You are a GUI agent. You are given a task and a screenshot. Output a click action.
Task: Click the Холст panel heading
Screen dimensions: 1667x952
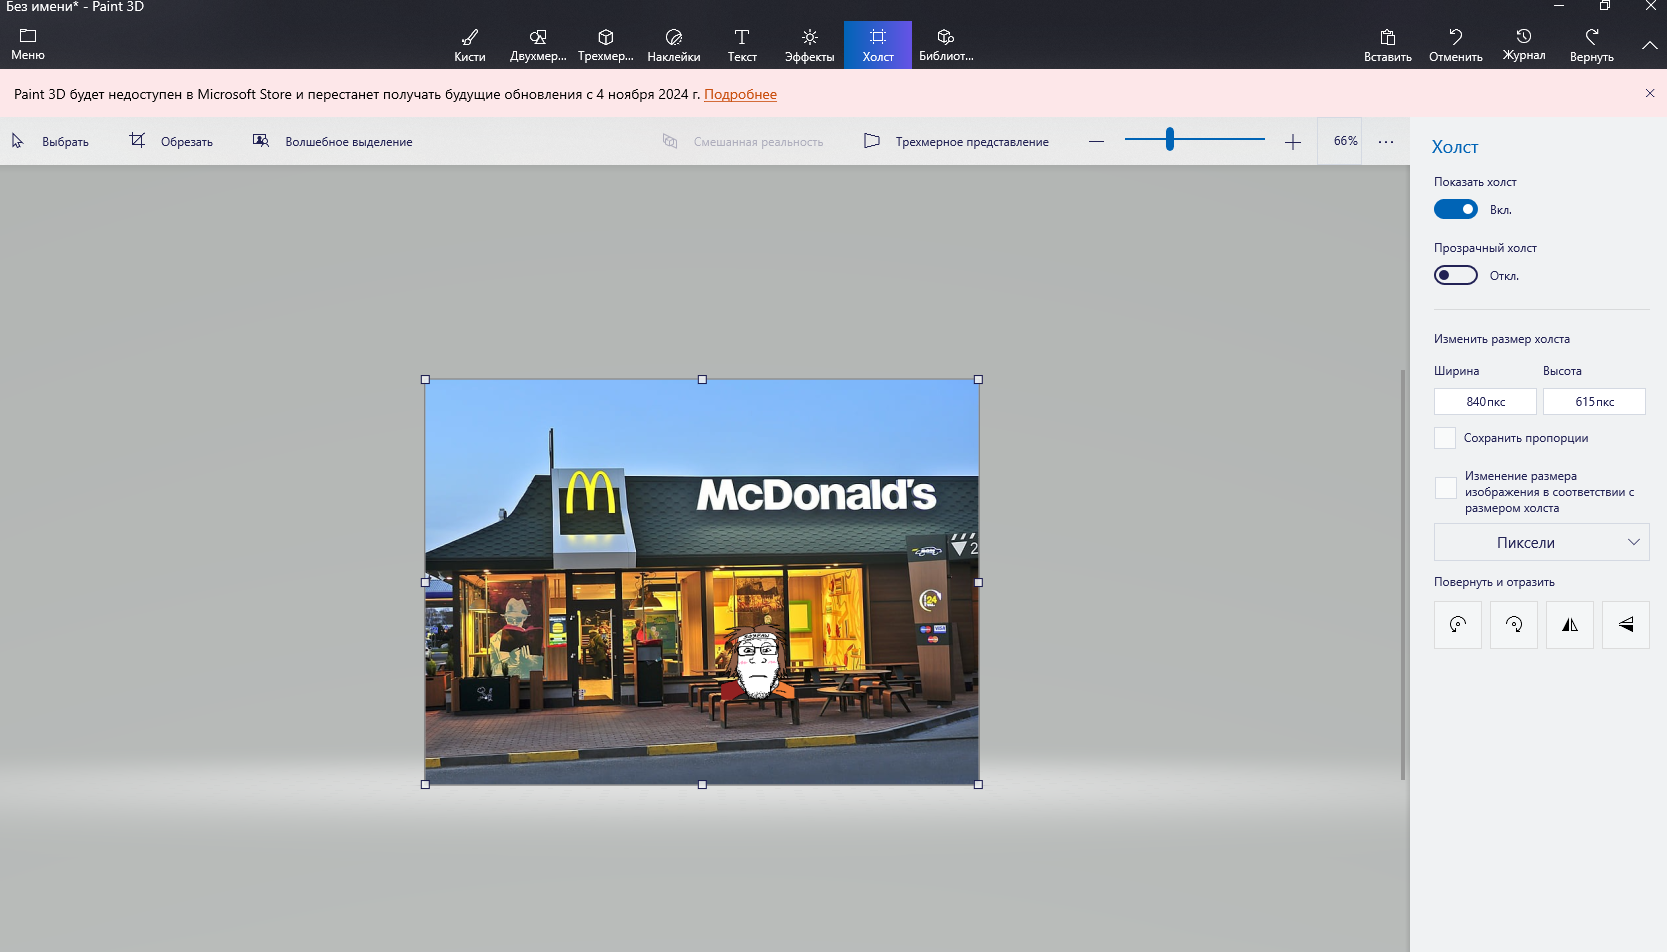1455,147
